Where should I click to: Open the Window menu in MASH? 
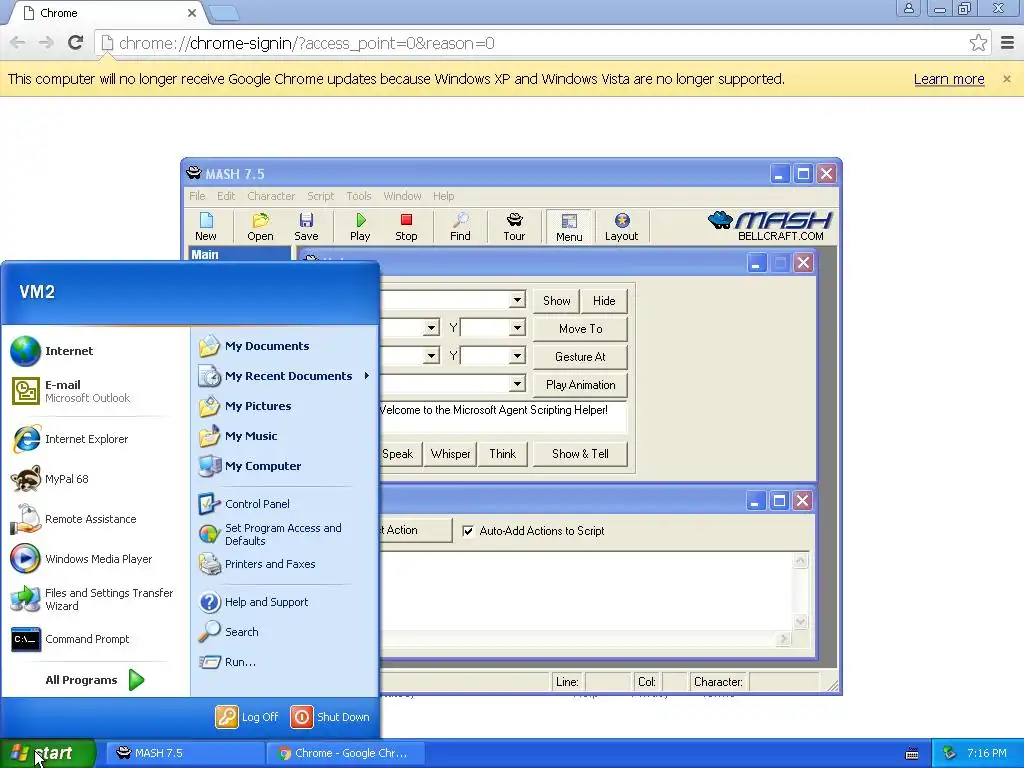coord(402,196)
